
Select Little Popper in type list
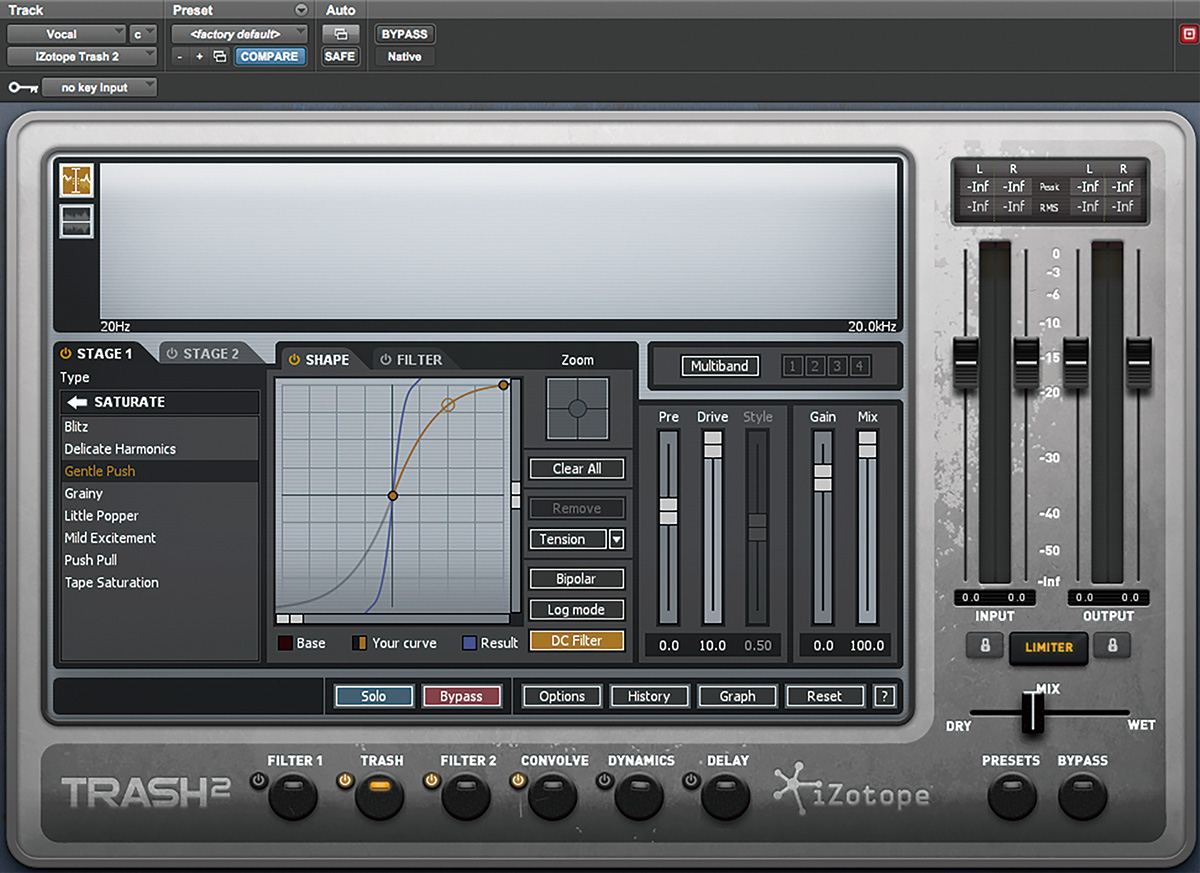pyautogui.click(x=160, y=516)
